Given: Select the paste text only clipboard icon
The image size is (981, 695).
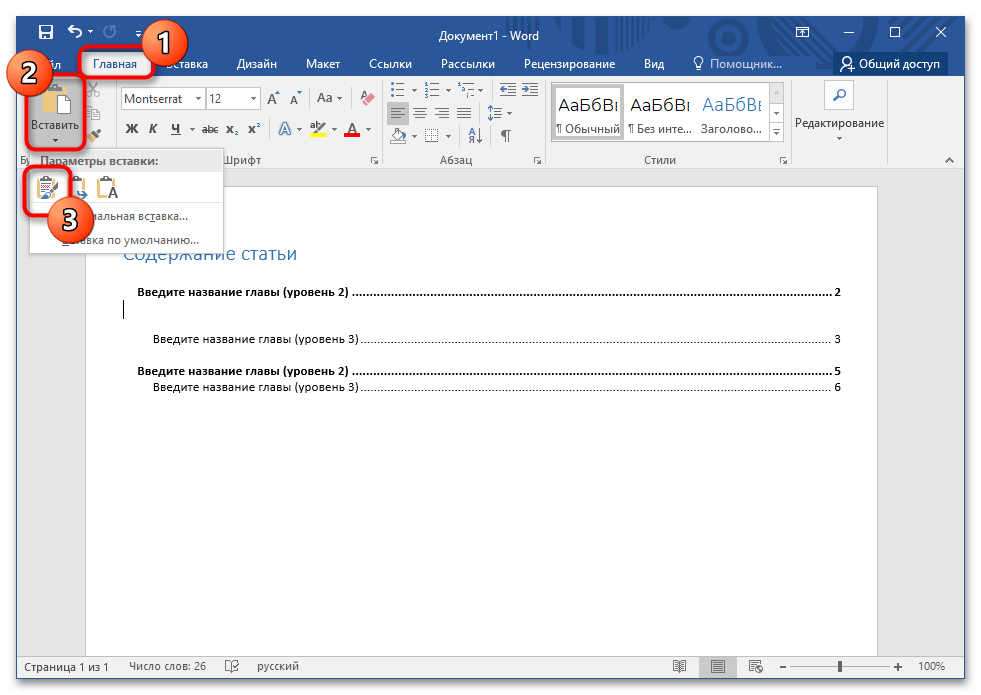Looking at the screenshot, I should click(107, 187).
